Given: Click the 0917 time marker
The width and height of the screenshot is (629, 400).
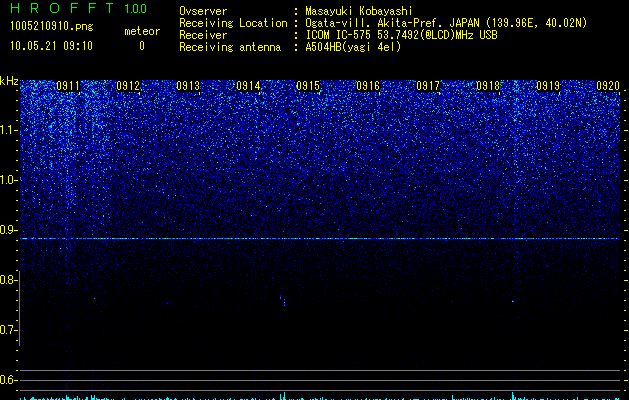Looking at the screenshot, I should tap(428, 86).
